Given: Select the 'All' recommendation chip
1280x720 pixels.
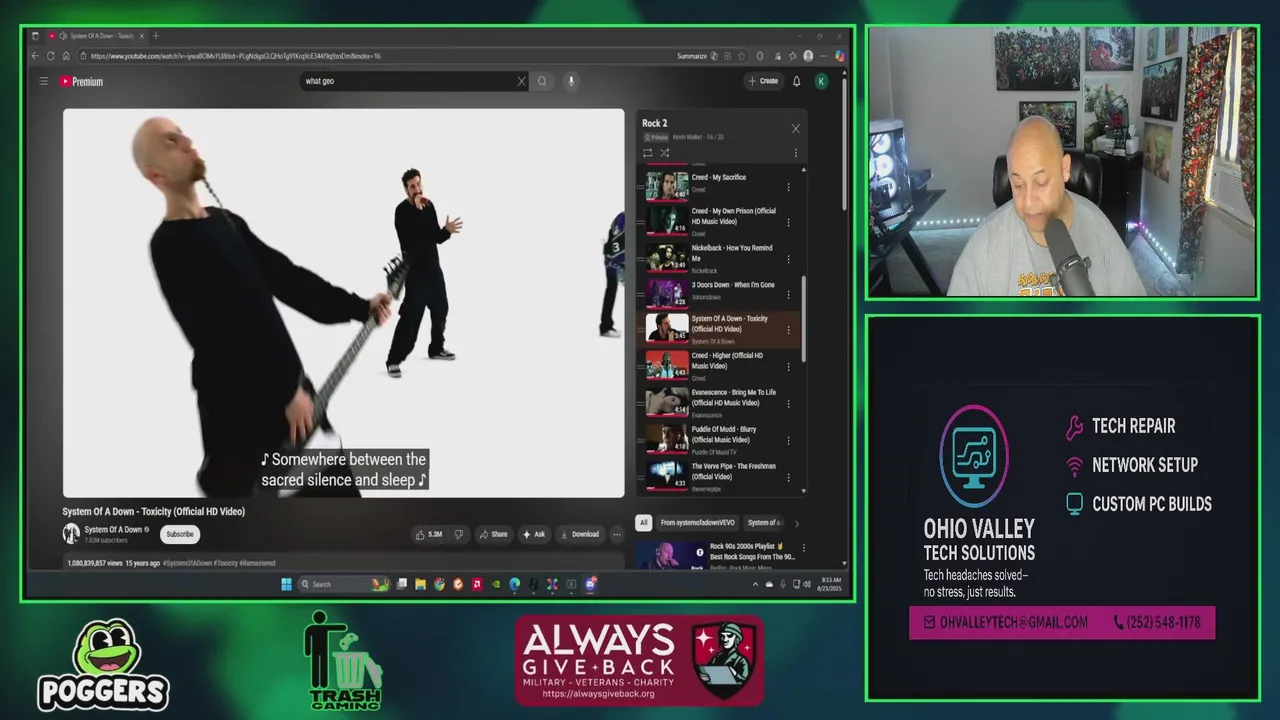Looking at the screenshot, I should 644,522.
